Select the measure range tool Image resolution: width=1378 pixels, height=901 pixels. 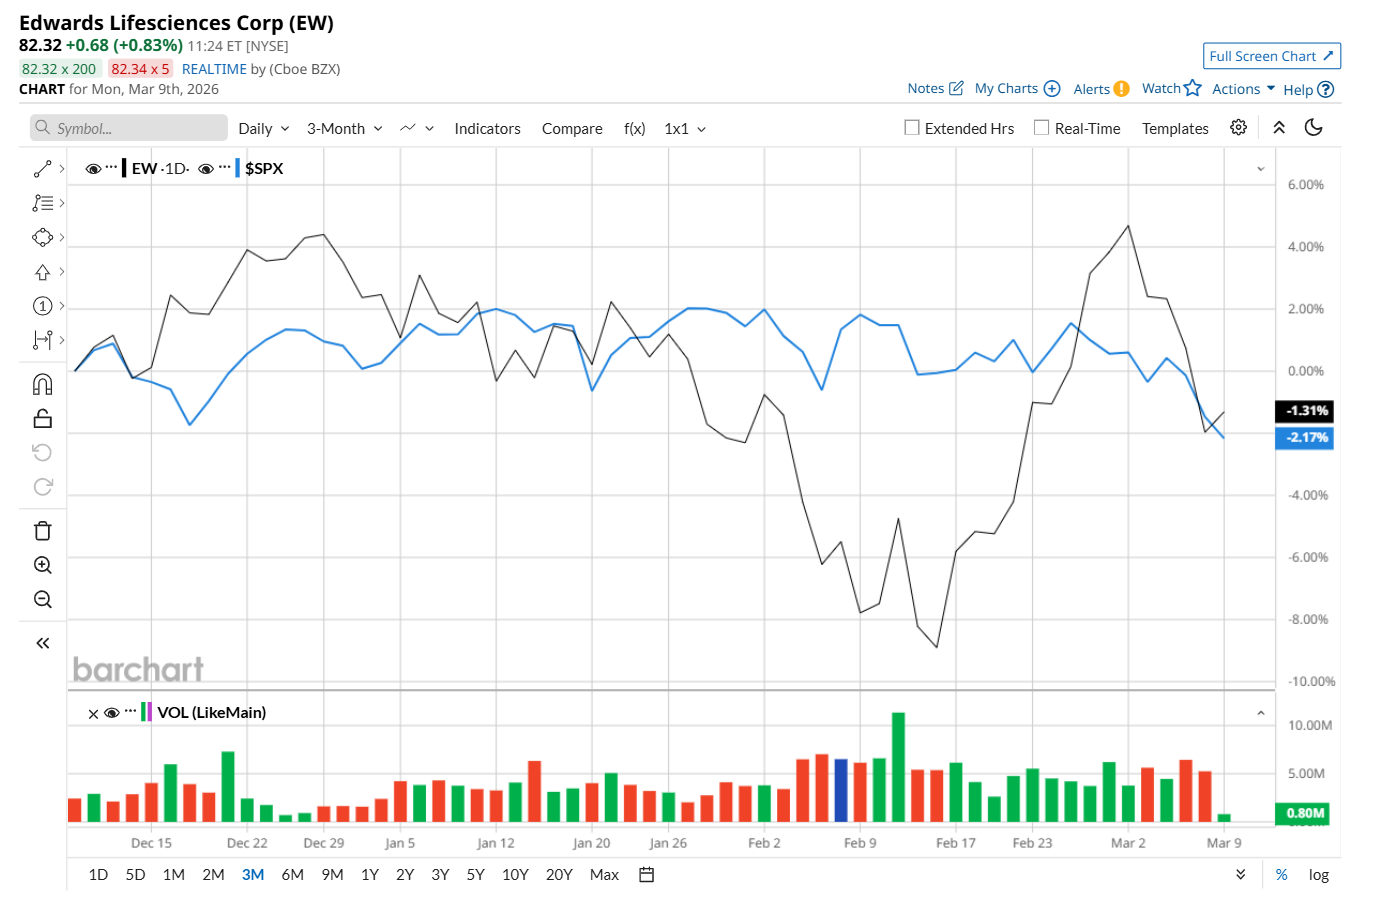[x=42, y=340]
